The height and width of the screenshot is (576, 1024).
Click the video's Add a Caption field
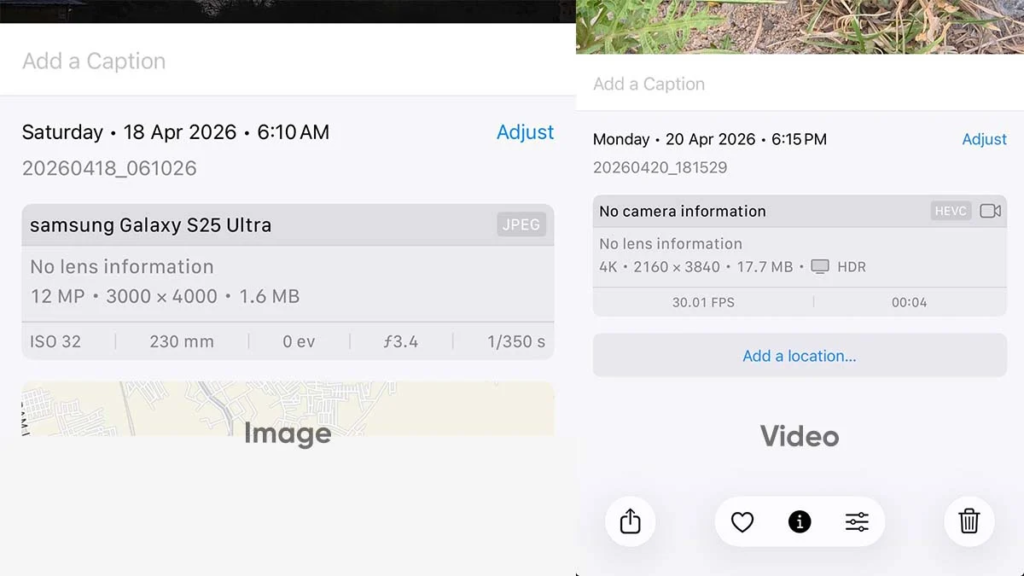647,84
